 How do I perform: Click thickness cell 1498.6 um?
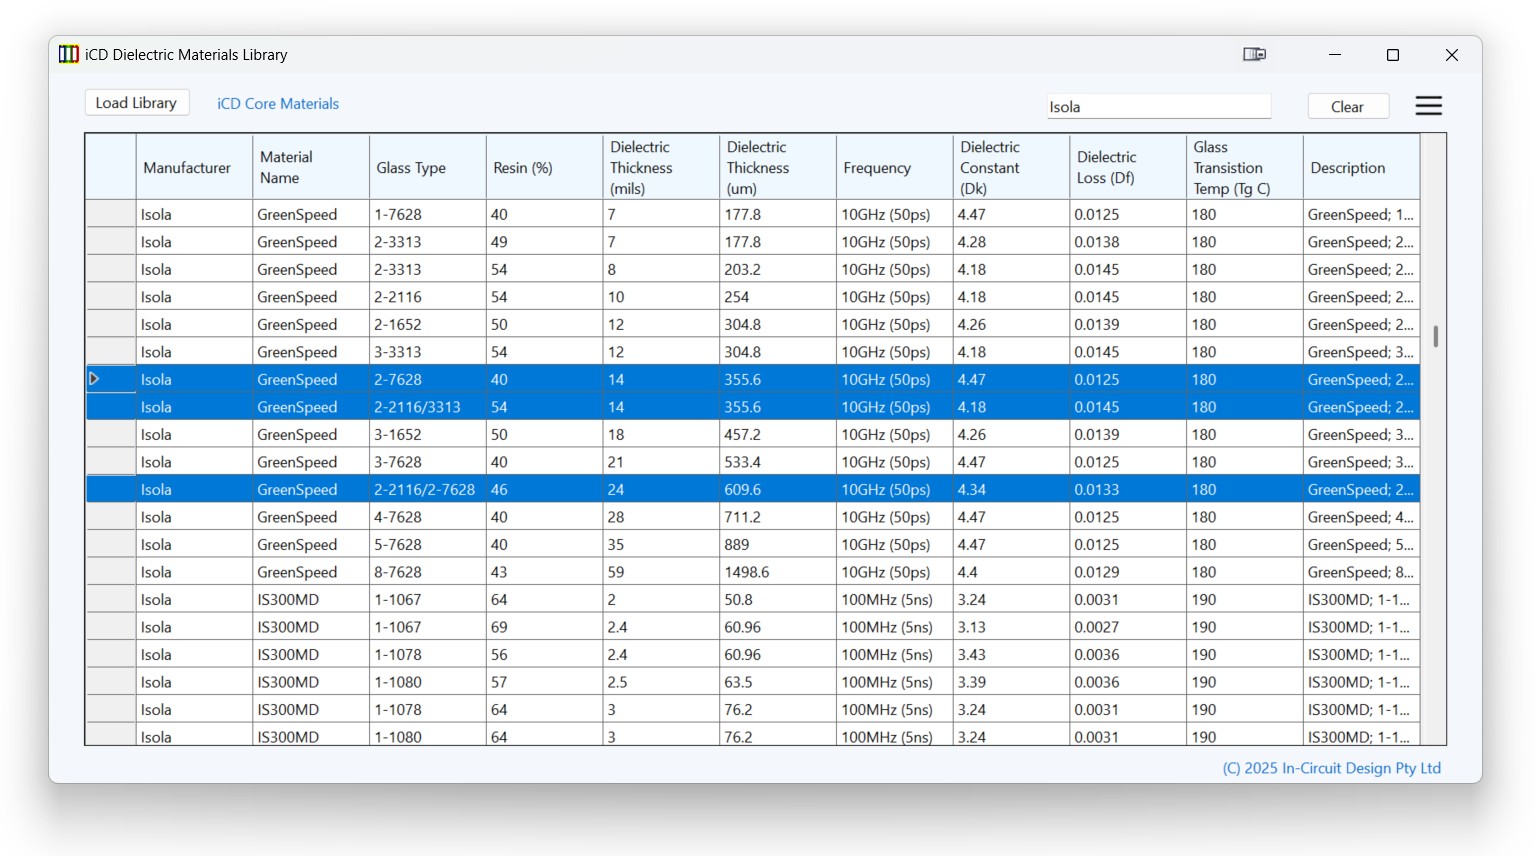click(x=778, y=572)
